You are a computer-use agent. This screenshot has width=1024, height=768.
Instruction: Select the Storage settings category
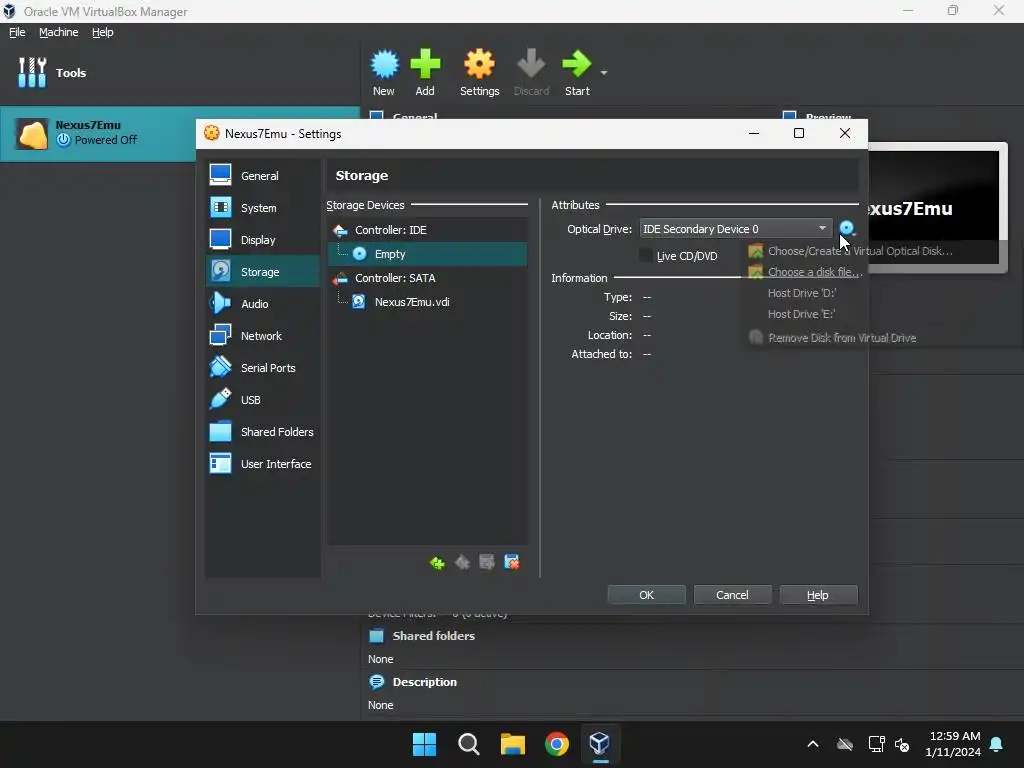point(263,272)
